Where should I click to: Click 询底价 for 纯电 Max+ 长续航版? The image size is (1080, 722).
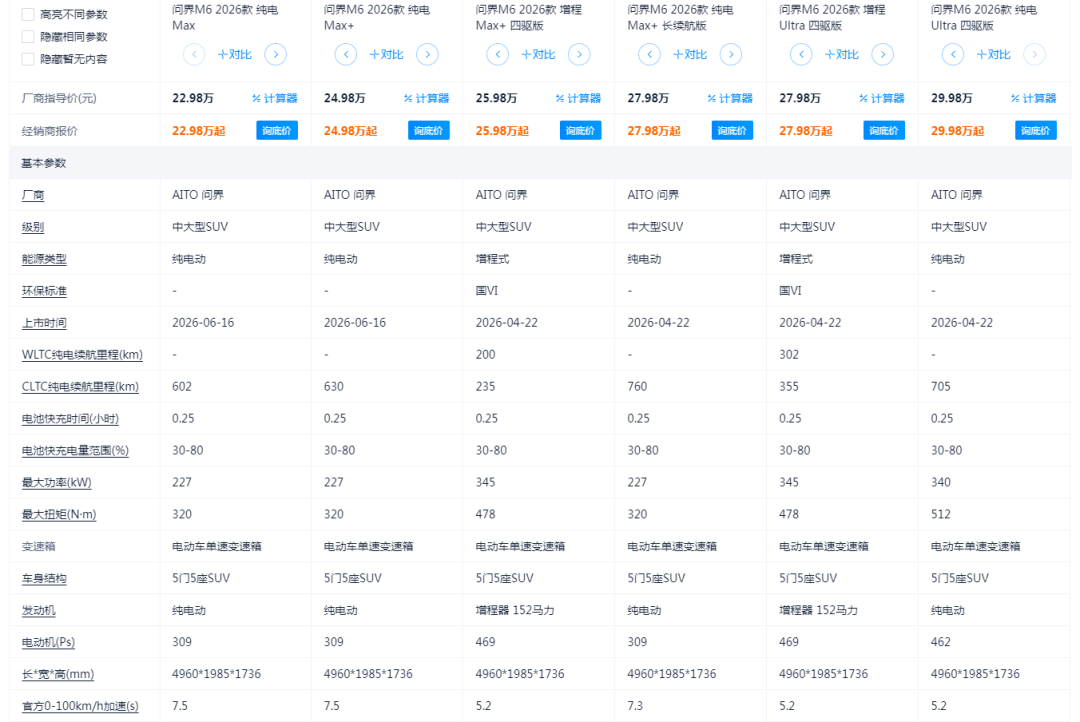(x=732, y=130)
